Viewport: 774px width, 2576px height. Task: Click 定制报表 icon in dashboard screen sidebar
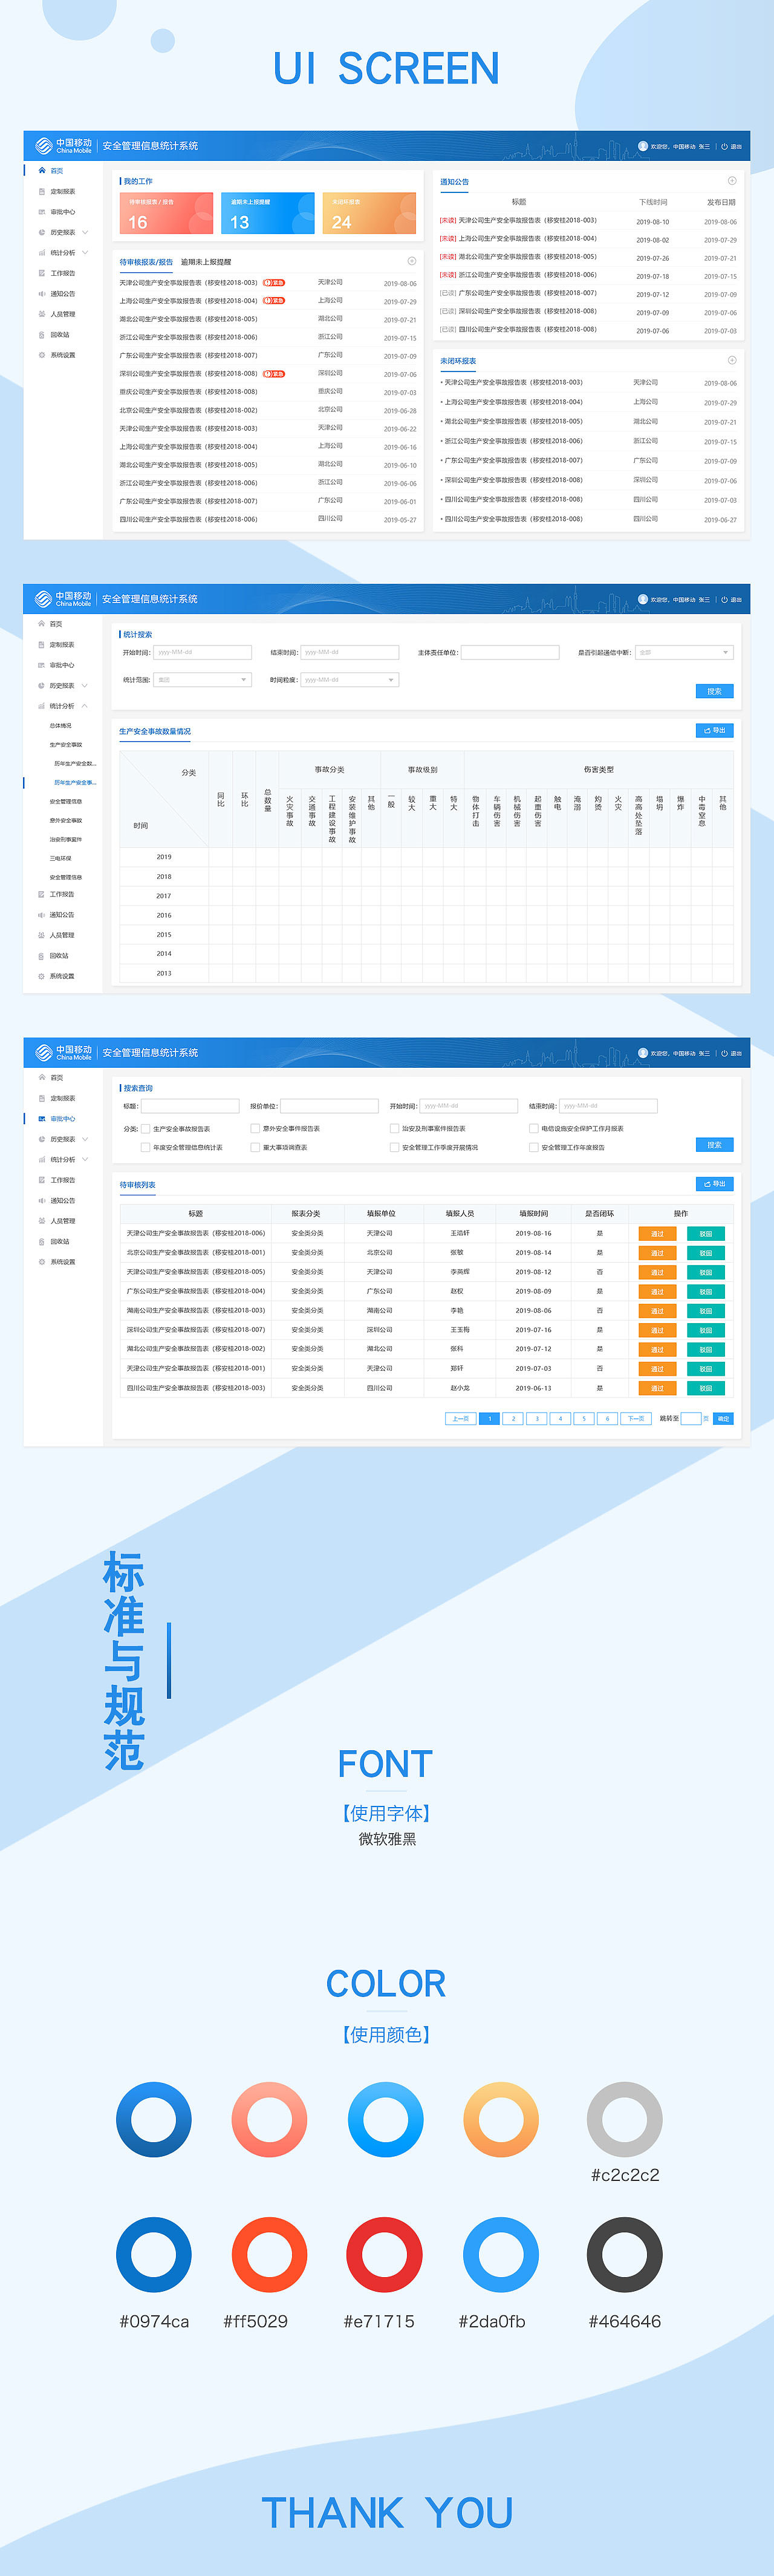(41, 191)
